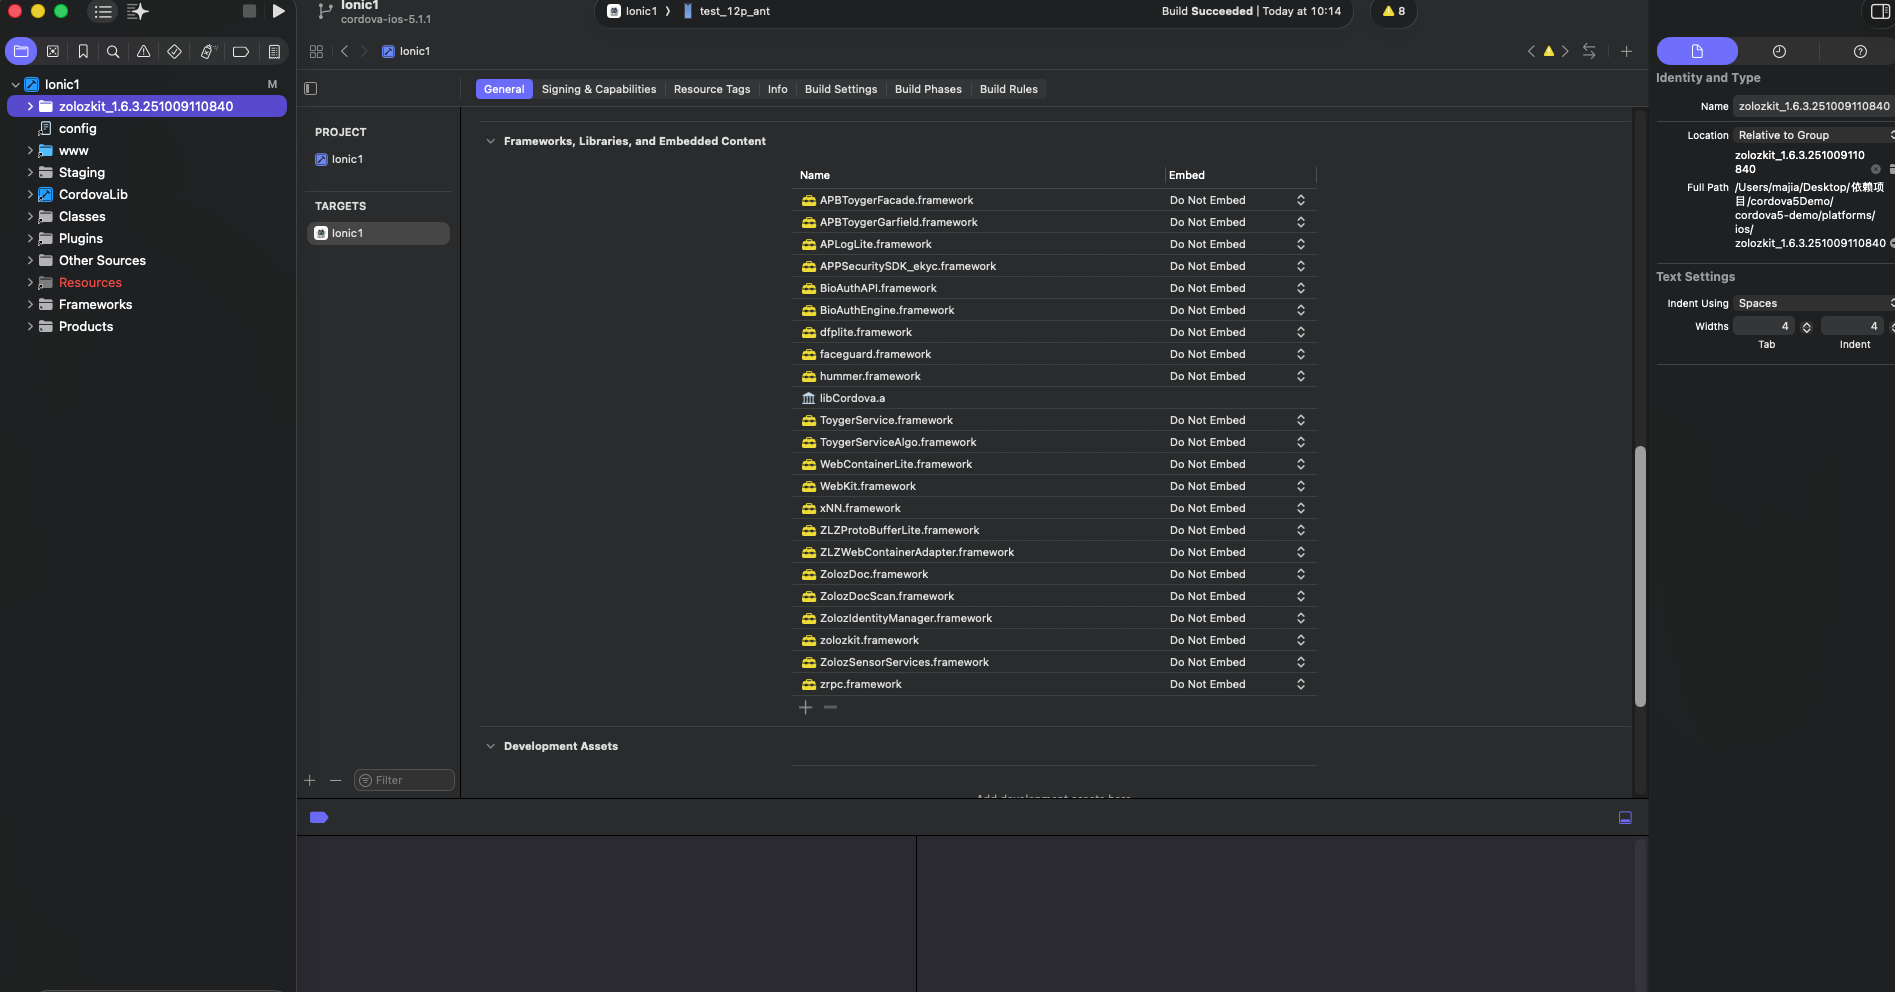Open Embed dropdown for WebKit.framework
Screen dimensions: 1895x992
pos(1300,487)
